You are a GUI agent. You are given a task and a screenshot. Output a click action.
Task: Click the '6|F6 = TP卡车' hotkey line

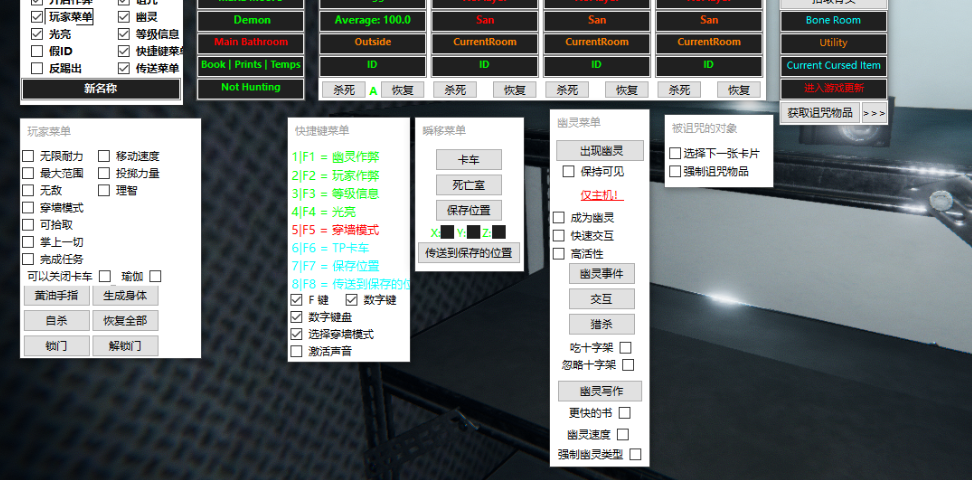pos(330,248)
